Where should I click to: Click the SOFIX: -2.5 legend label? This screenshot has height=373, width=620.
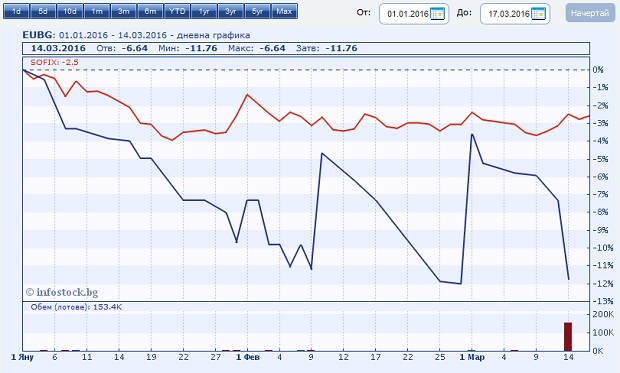point(55,62)
